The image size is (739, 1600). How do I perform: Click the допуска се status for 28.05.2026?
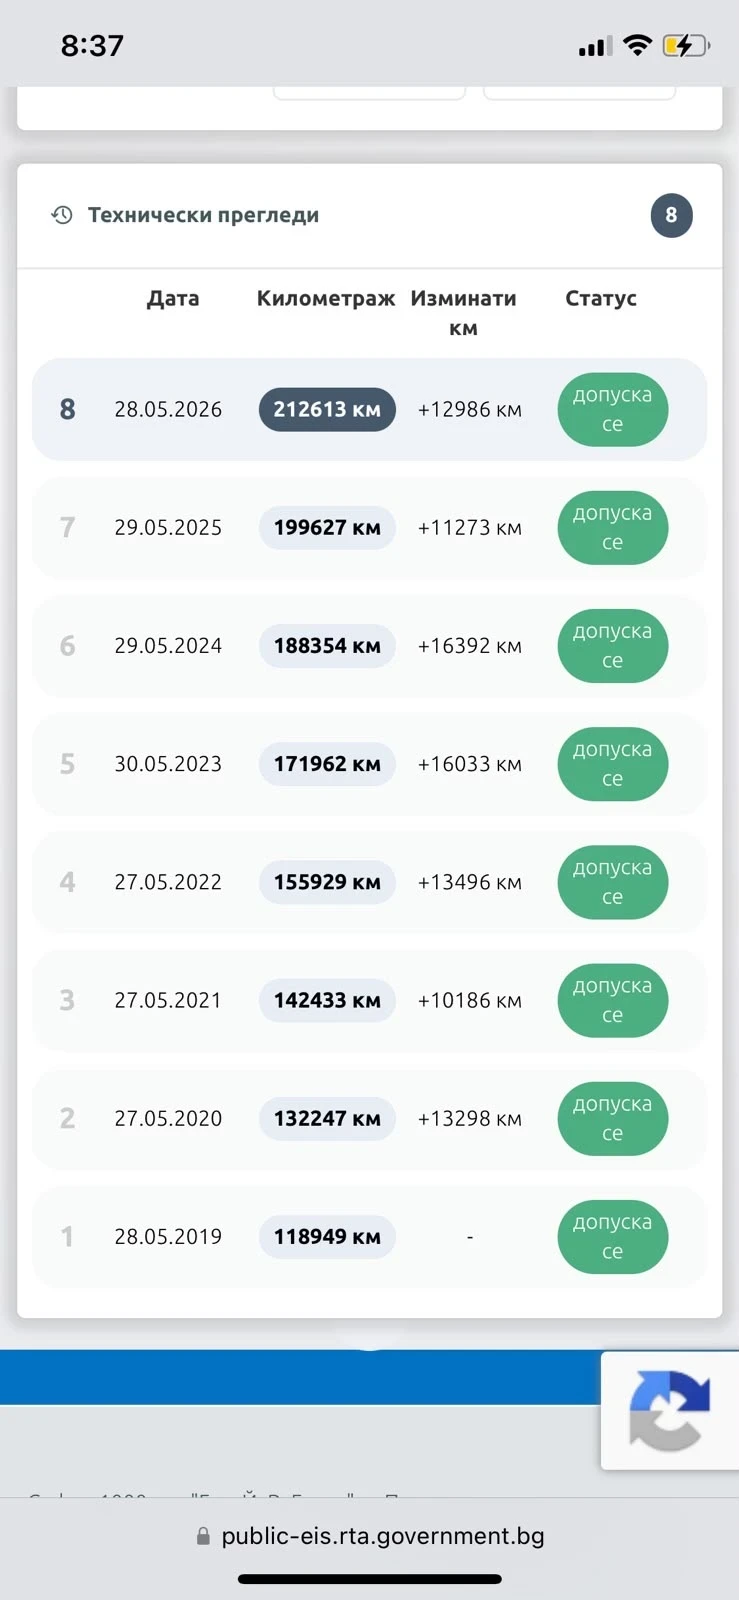pos(612,409)
